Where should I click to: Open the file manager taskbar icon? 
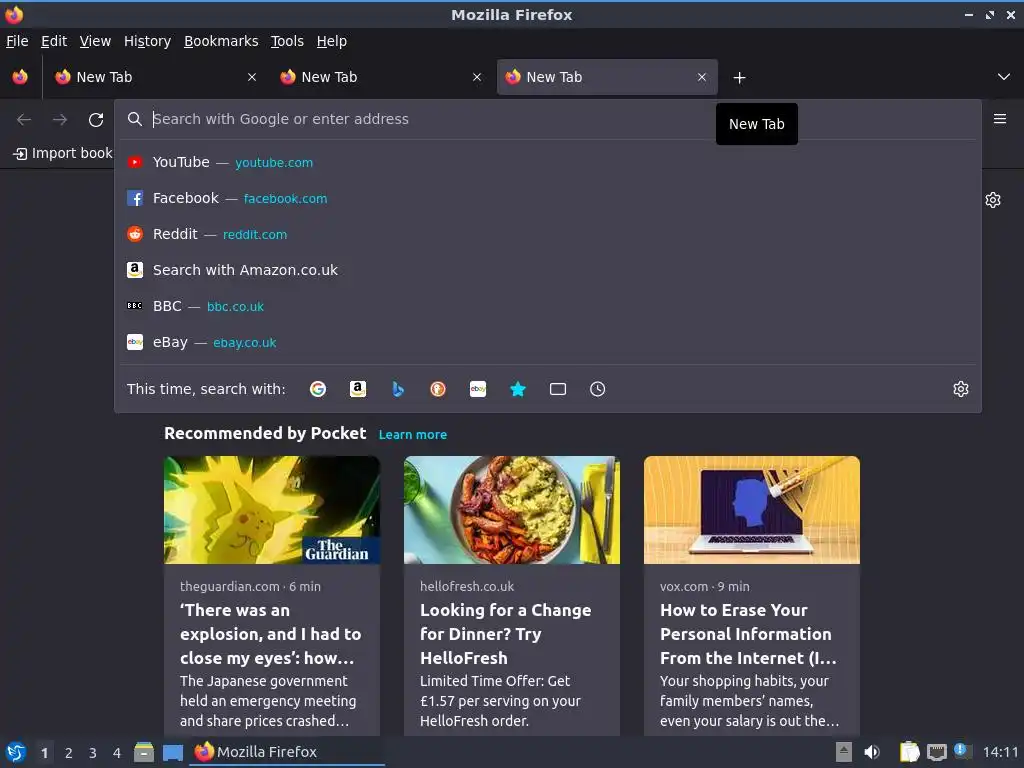tap(144, 752)
